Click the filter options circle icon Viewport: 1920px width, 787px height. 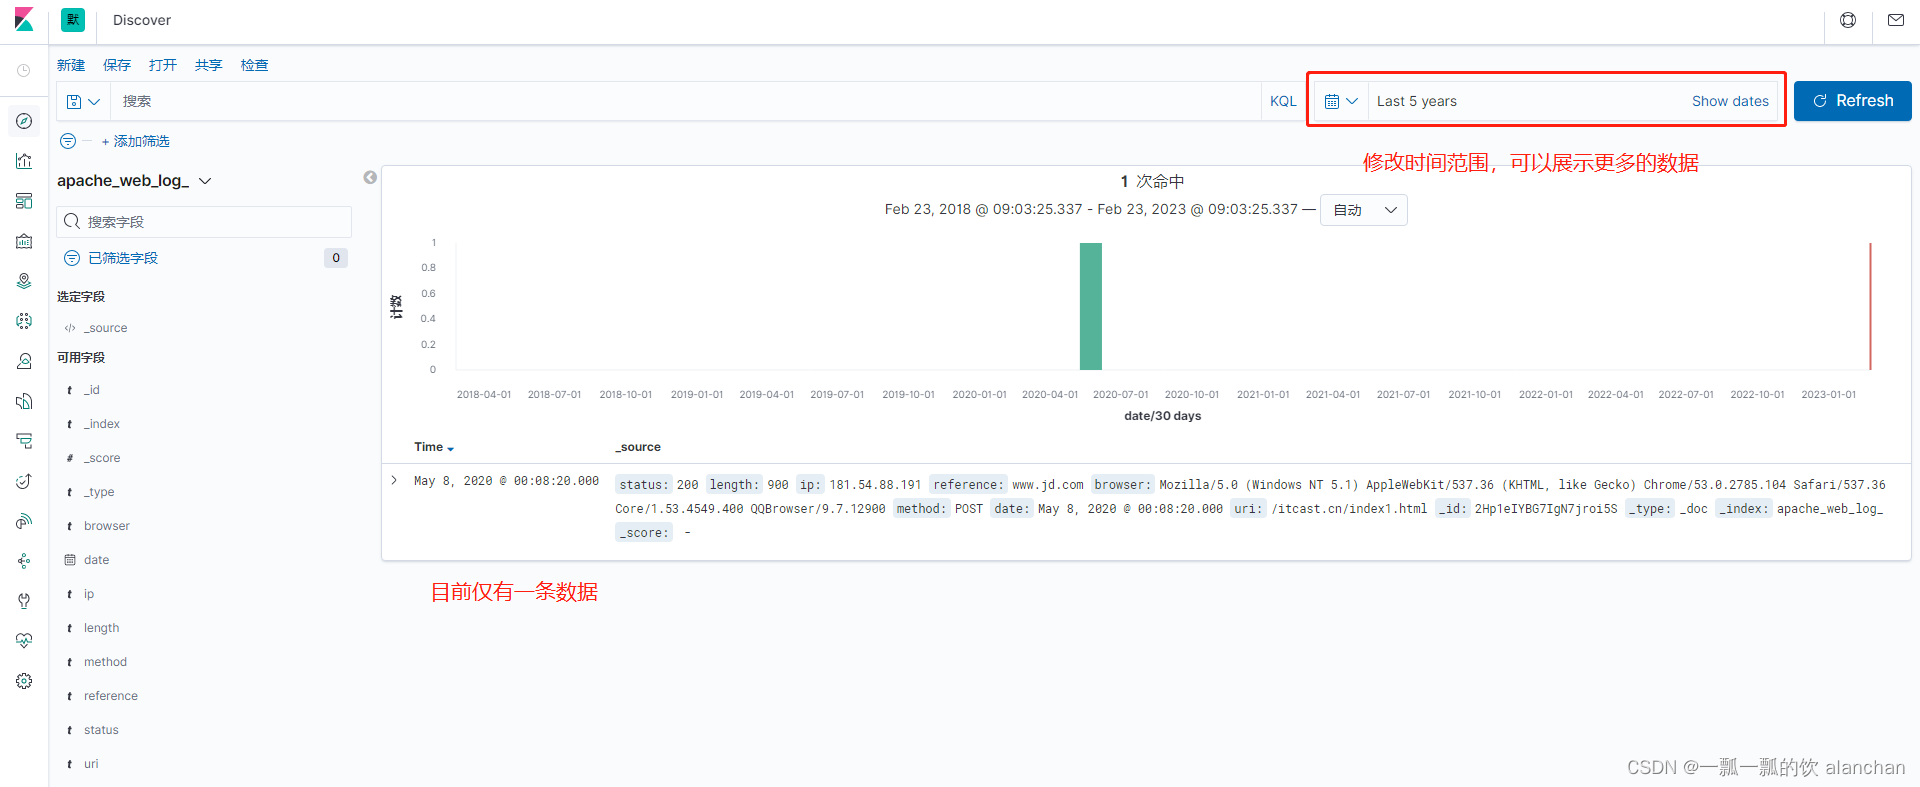tap(68, 141)
